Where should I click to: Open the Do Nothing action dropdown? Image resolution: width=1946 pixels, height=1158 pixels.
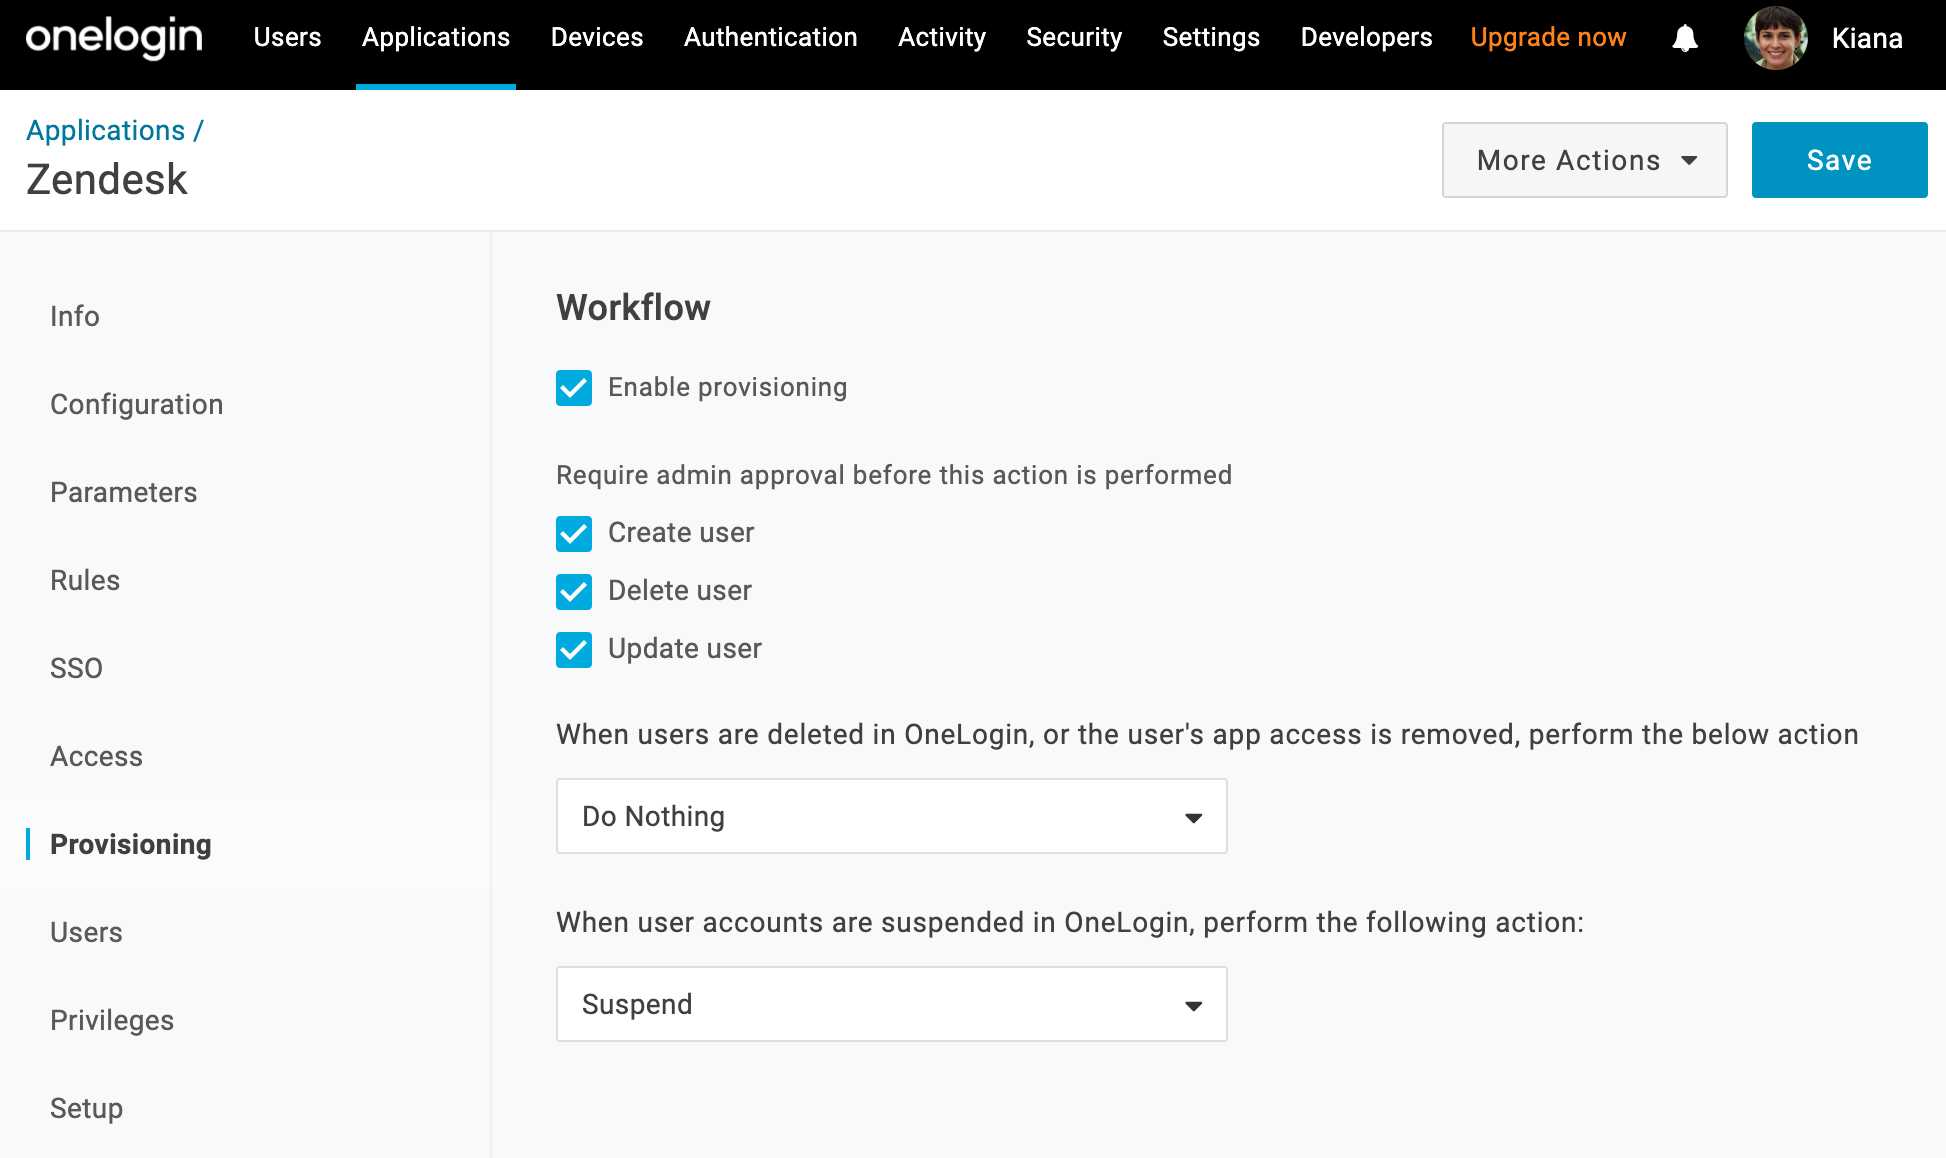click(890, 816)
